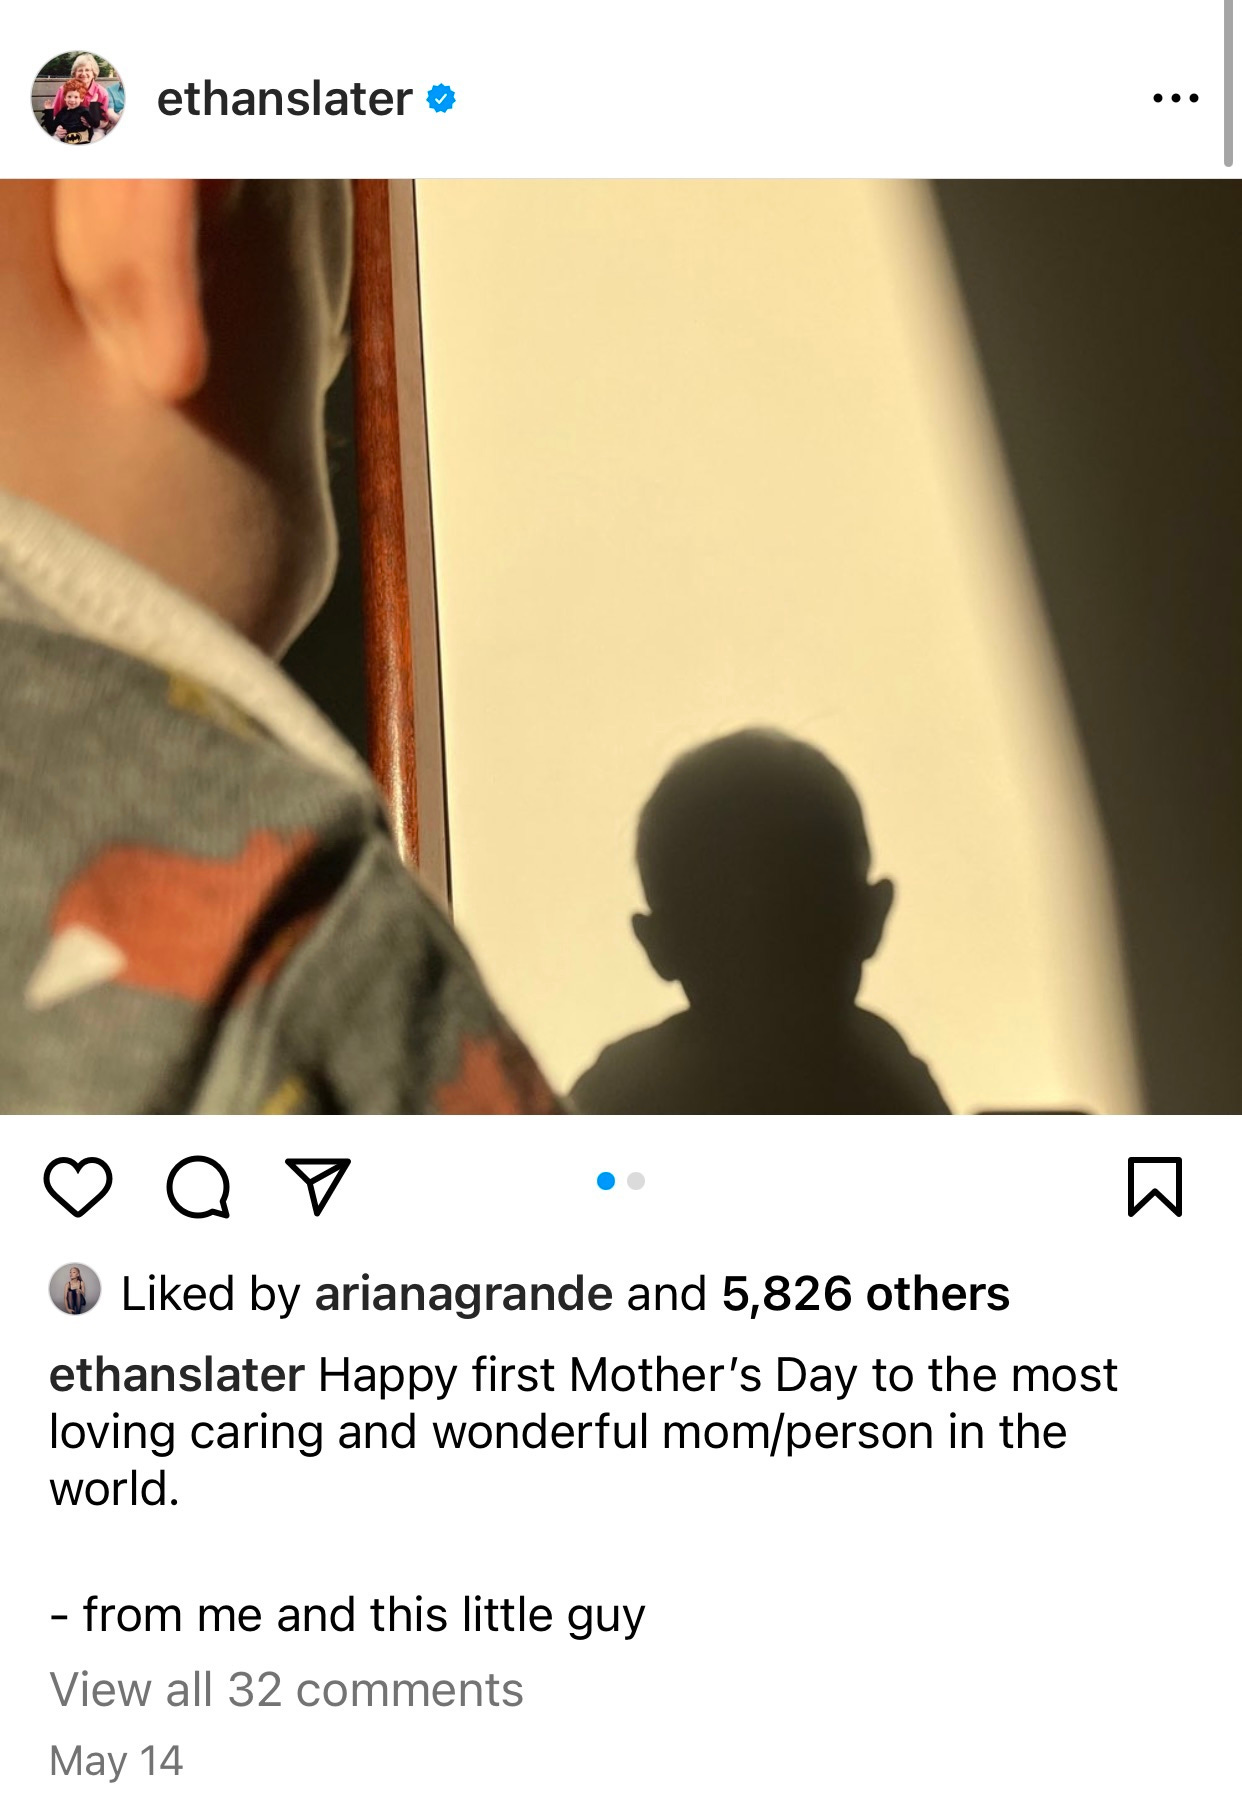Tap the baby shadow photo
This screenshot has width=1242, height=1804.
(621, 646)
